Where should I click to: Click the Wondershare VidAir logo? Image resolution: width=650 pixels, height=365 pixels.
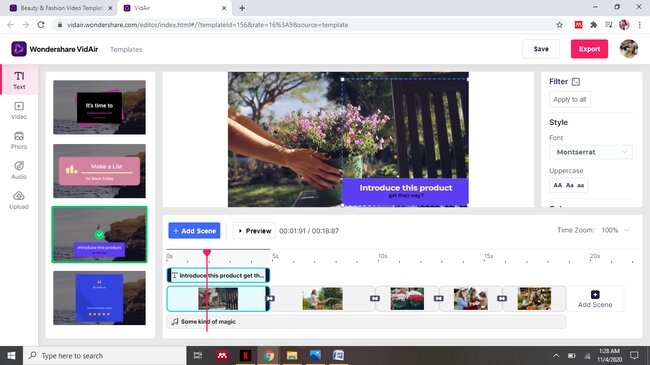tap(55, 49)
